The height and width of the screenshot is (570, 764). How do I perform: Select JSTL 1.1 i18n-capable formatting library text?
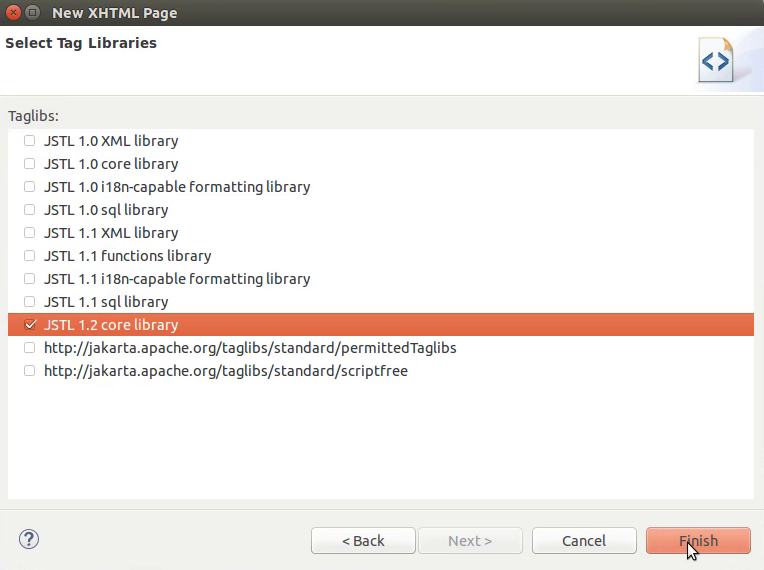(177, 279)
